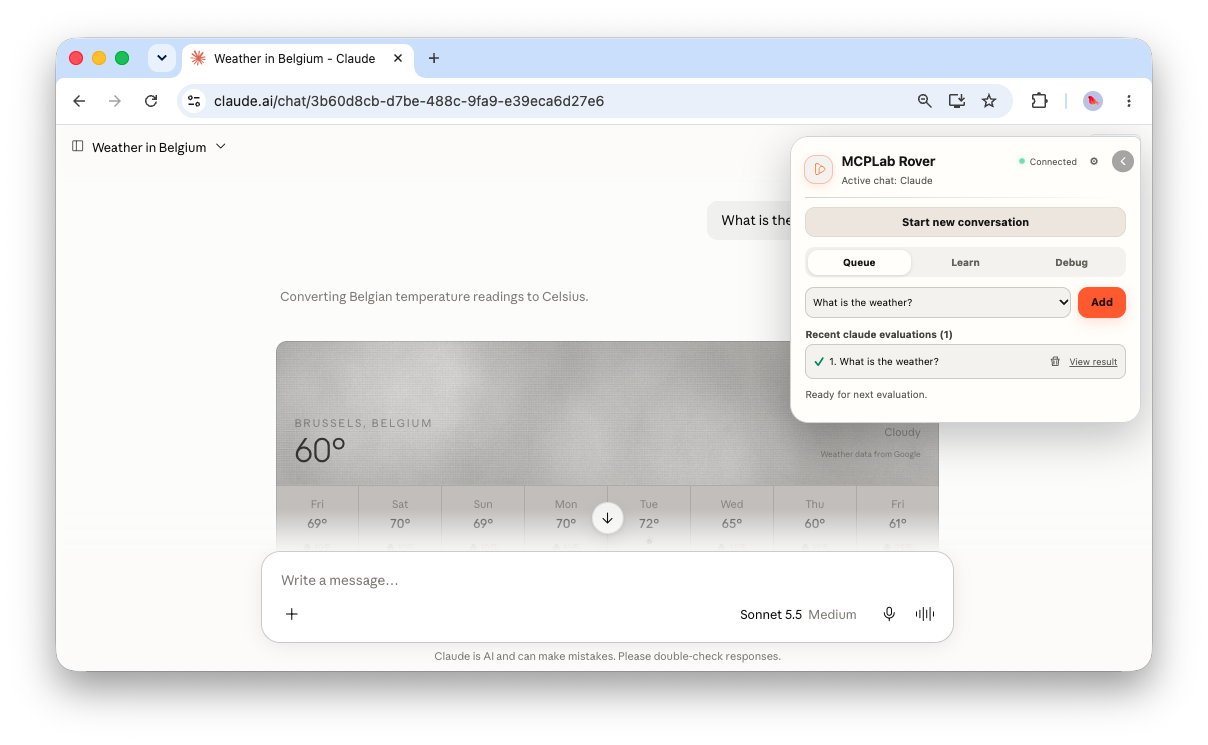Open Chrome three-dot menu
The height and width of the screenshot is (745, 1208).
click(x=1129, y=101)
